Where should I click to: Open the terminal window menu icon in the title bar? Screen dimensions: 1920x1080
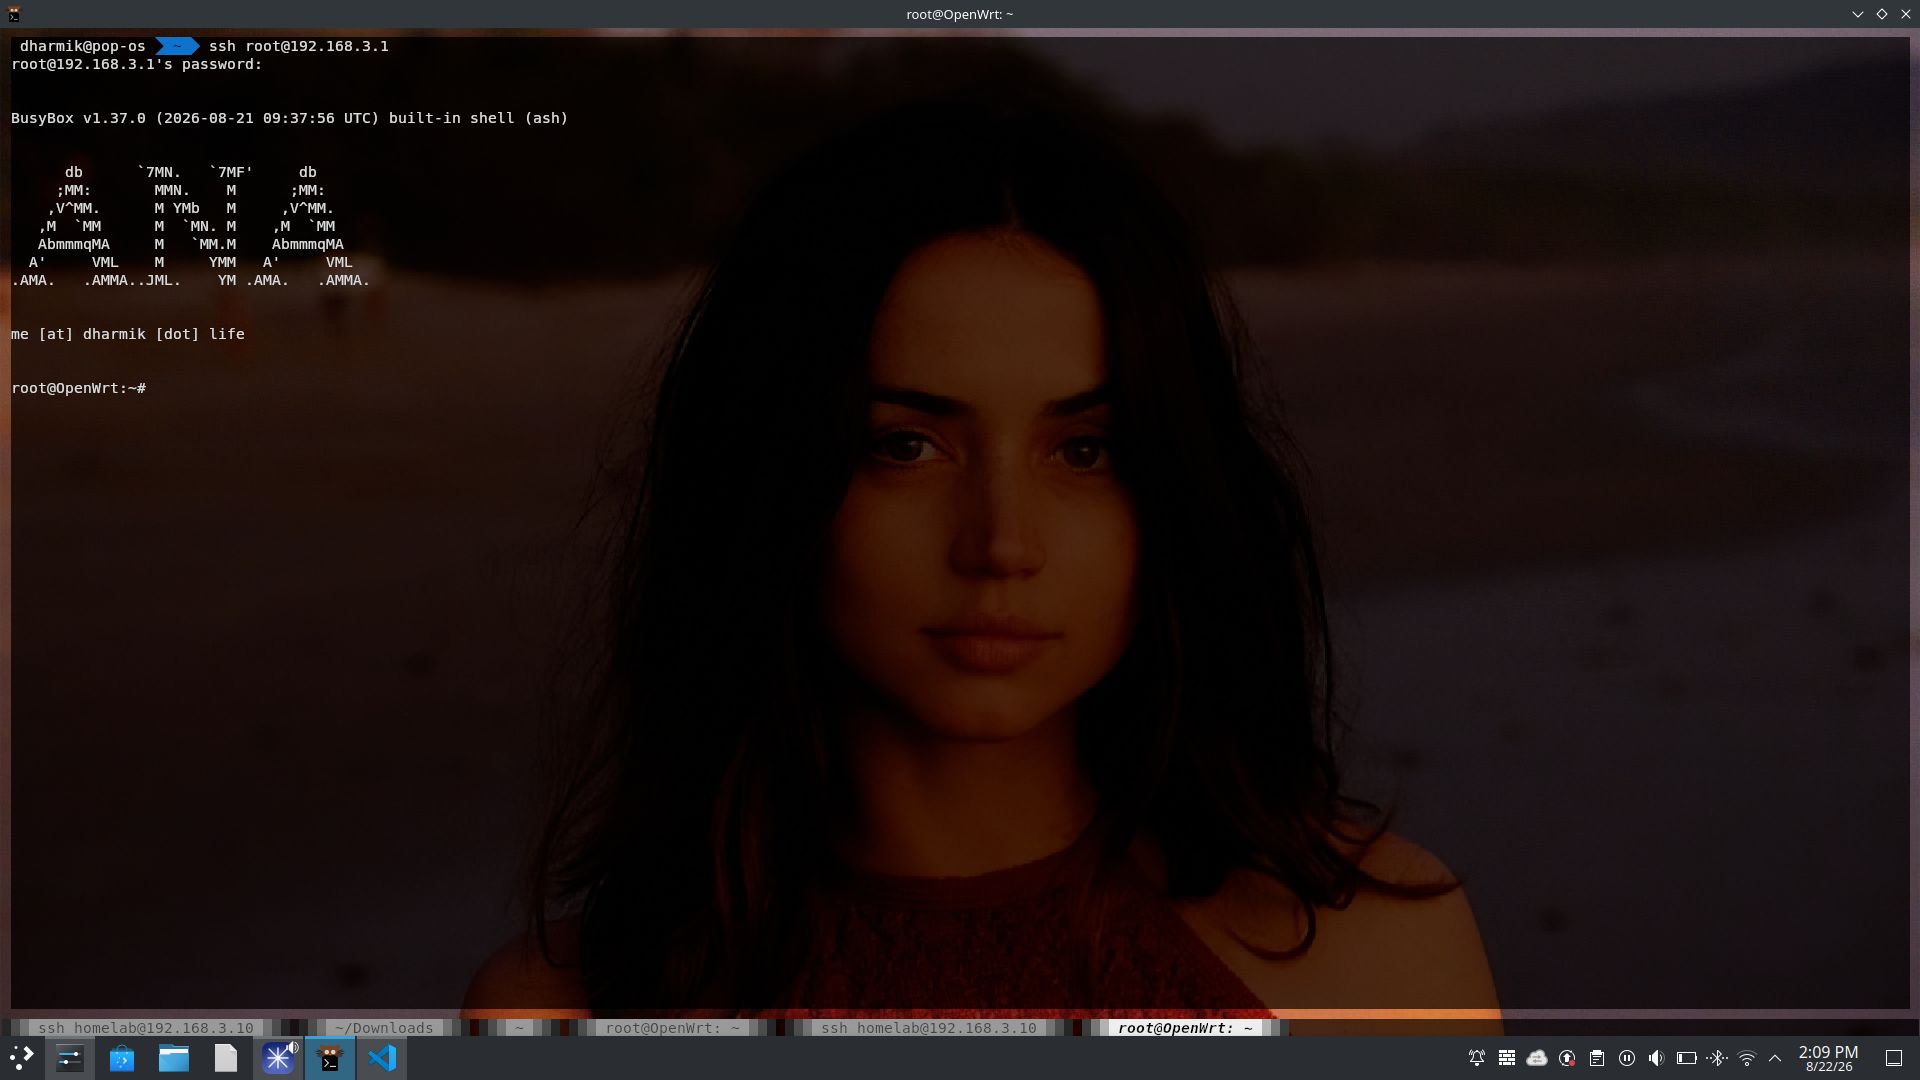(x=14, y=14)
